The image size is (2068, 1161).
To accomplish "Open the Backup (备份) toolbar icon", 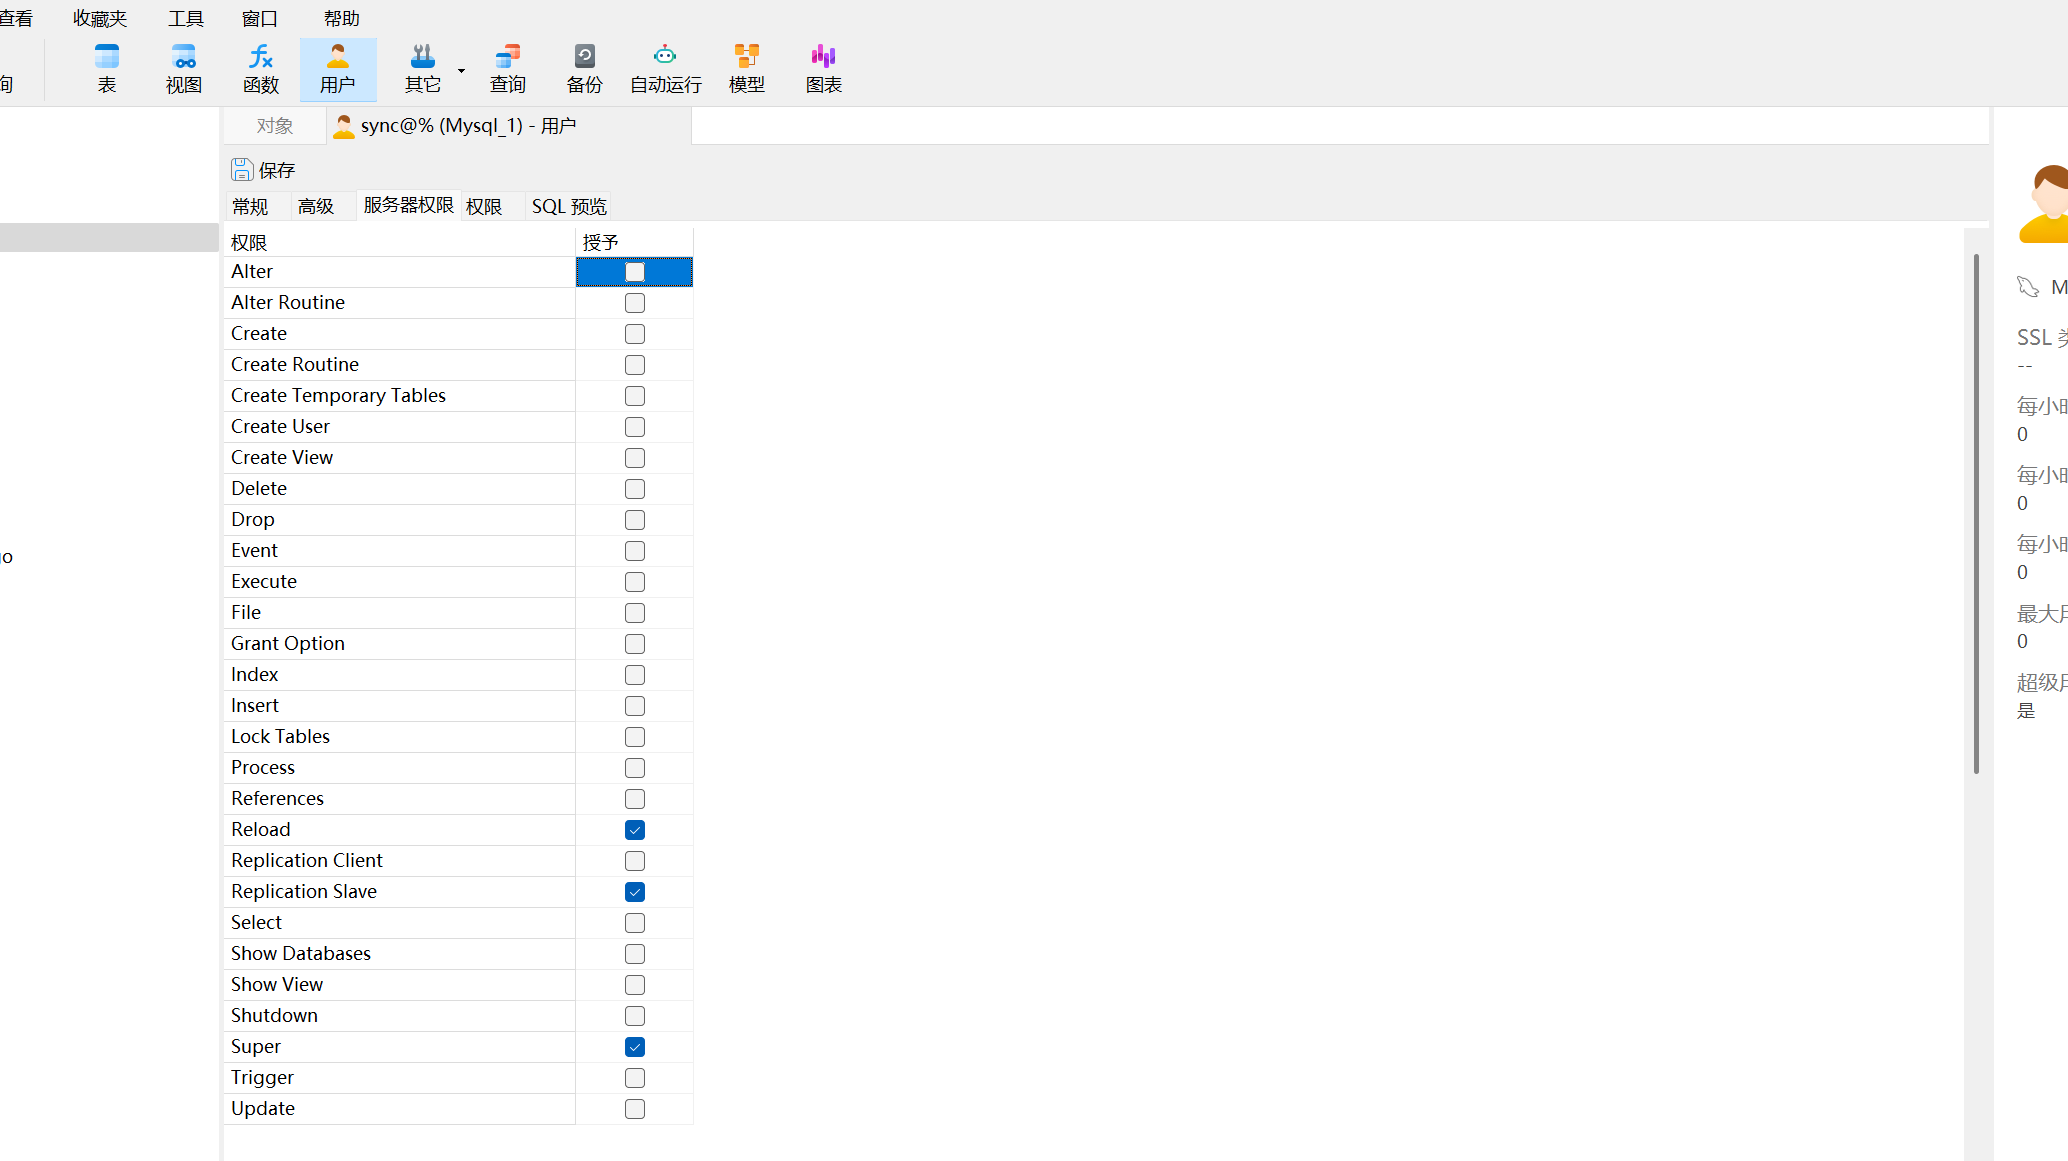I will [x=584, y=68].
